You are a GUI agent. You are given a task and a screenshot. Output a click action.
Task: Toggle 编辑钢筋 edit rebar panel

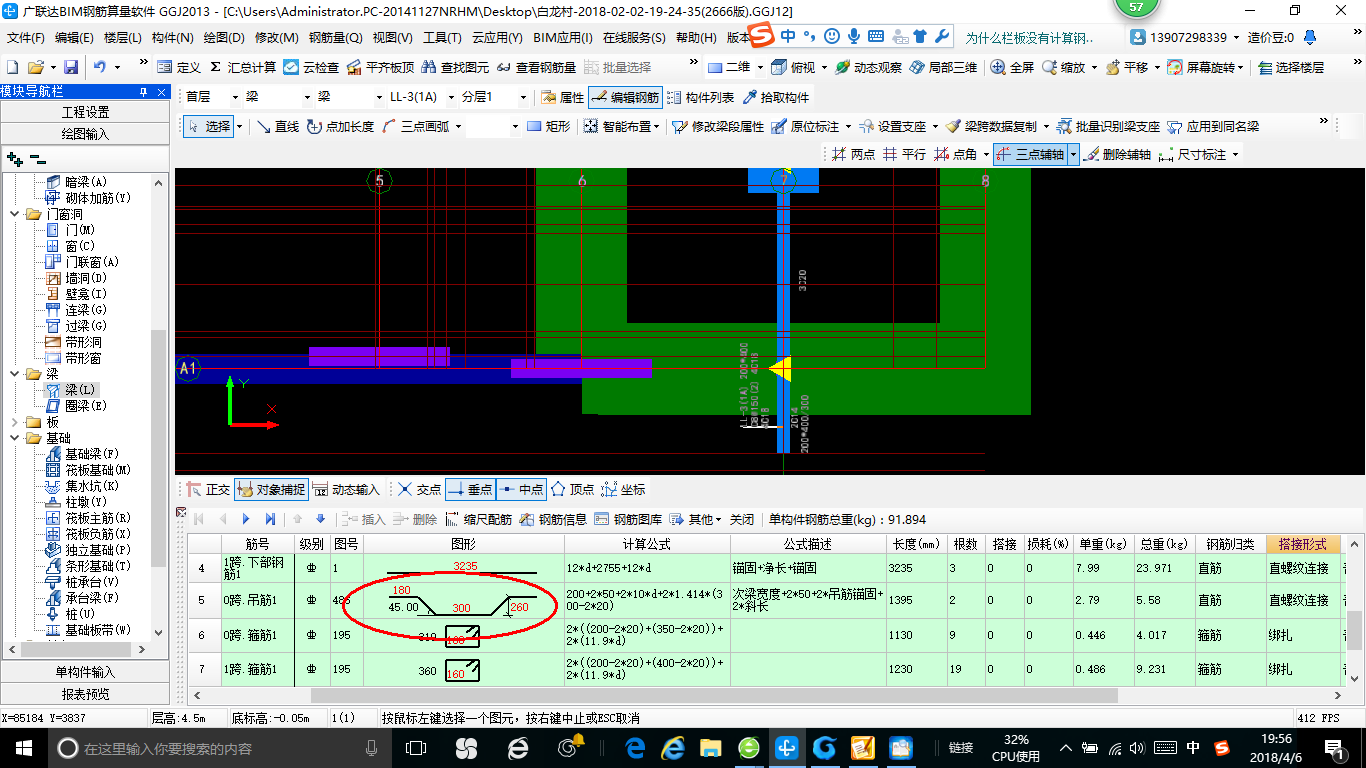click(625, 97)
